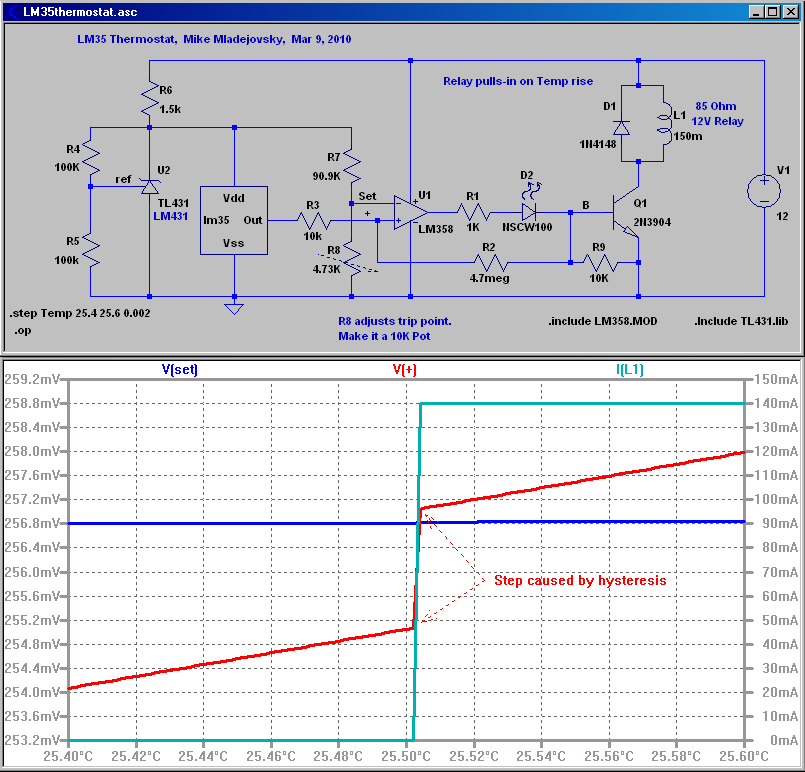Click the 150mA right axis label
Viewport: 805px width, 772px height.
point(776,379)
